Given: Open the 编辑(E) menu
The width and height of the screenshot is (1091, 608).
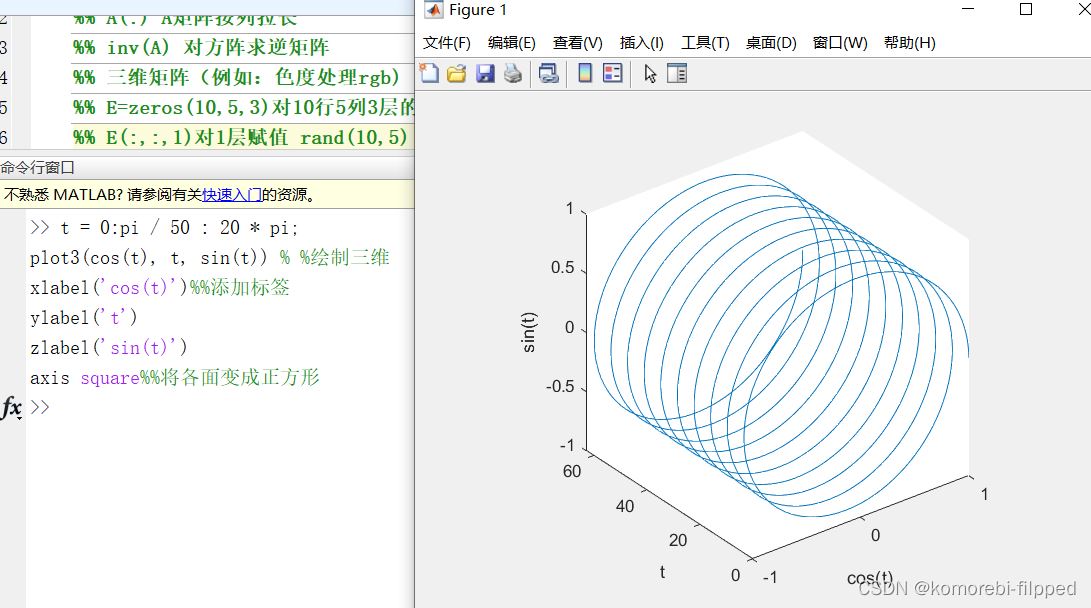Looking at the screenshot, I should [x=511, y=43].
